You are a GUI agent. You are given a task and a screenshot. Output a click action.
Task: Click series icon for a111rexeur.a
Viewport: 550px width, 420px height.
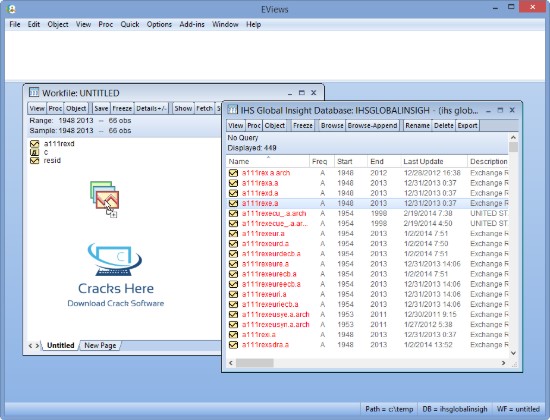pyautogui.click(x=233, y=234)
